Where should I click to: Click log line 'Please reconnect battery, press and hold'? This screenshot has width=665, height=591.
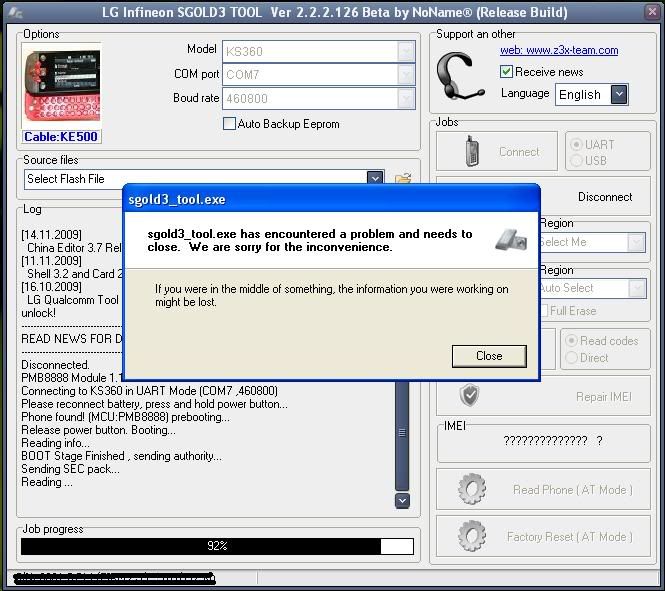pyautogui.click(x=154, y=404)
